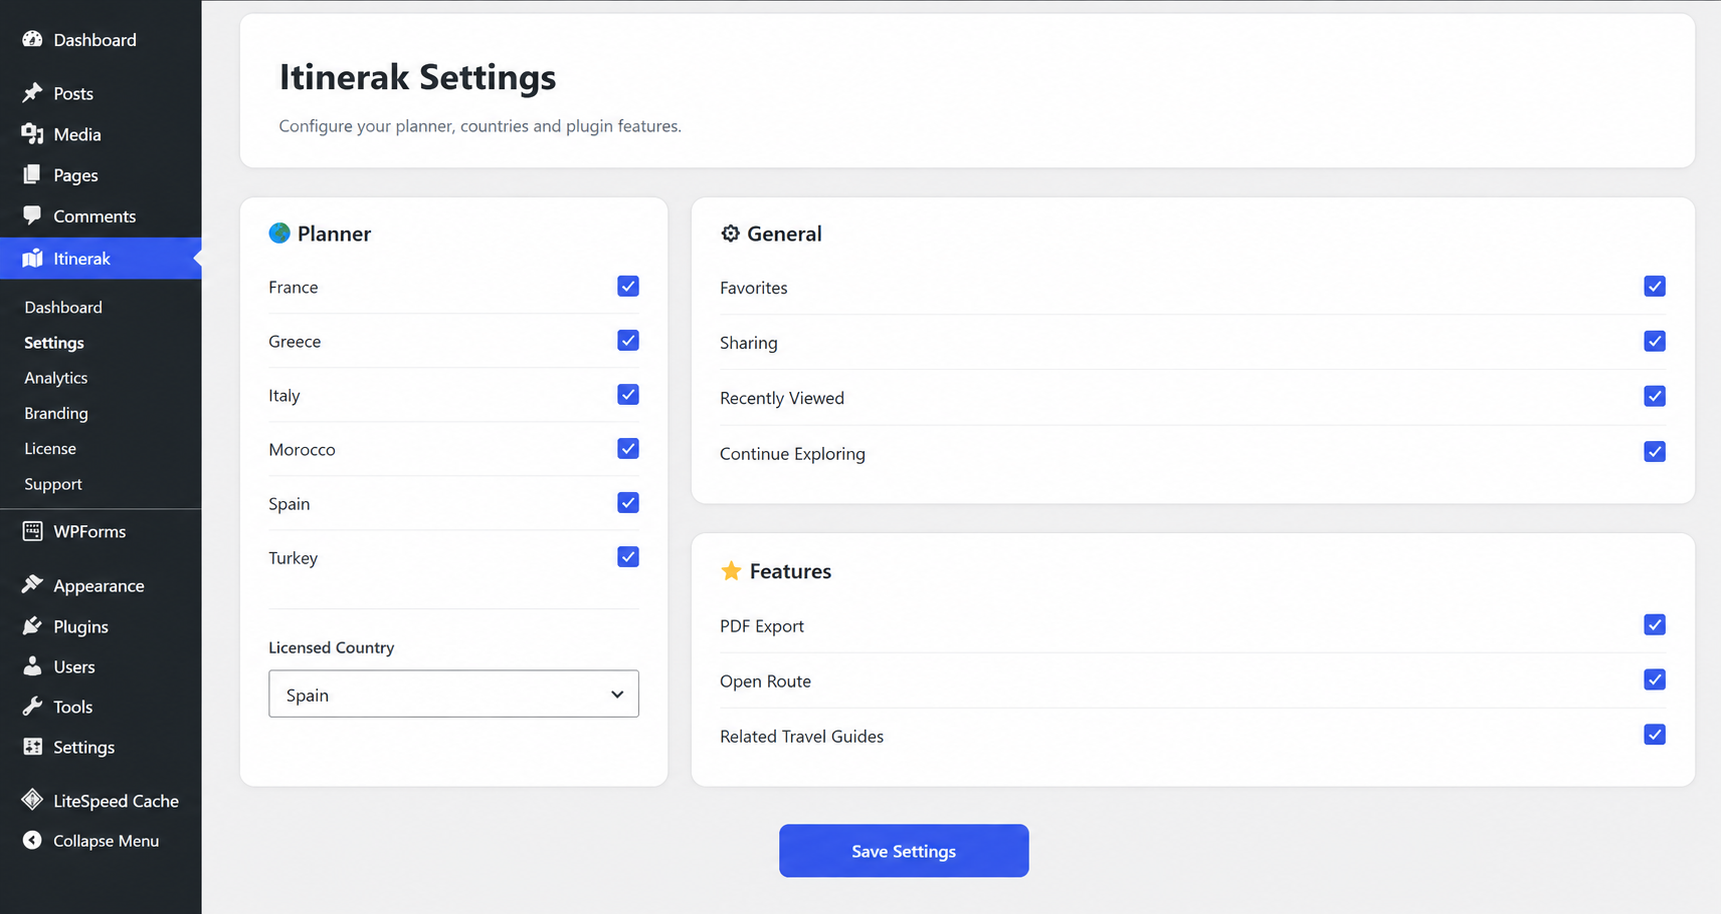1721x914 pixels.
Task: Toggle the Italy checkbox
Action: pos(628,394)
